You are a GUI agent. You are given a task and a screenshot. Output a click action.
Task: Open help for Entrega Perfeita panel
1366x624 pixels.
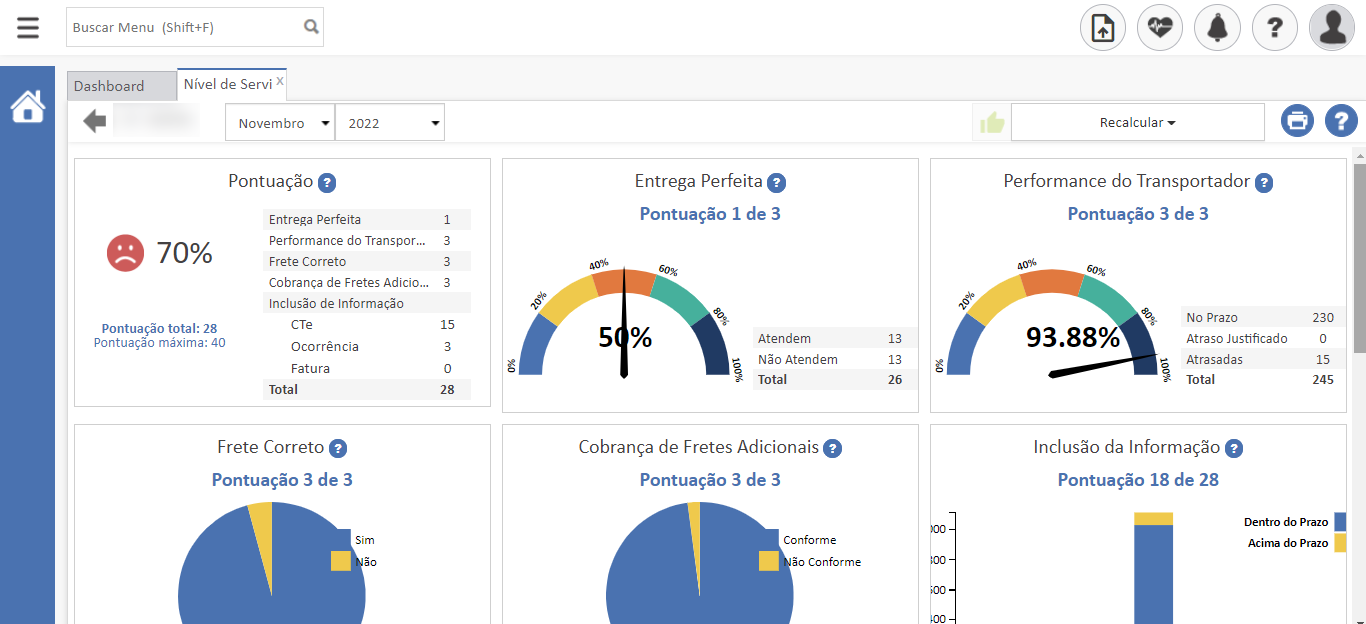pyautogui.click(x=776, y=183)
